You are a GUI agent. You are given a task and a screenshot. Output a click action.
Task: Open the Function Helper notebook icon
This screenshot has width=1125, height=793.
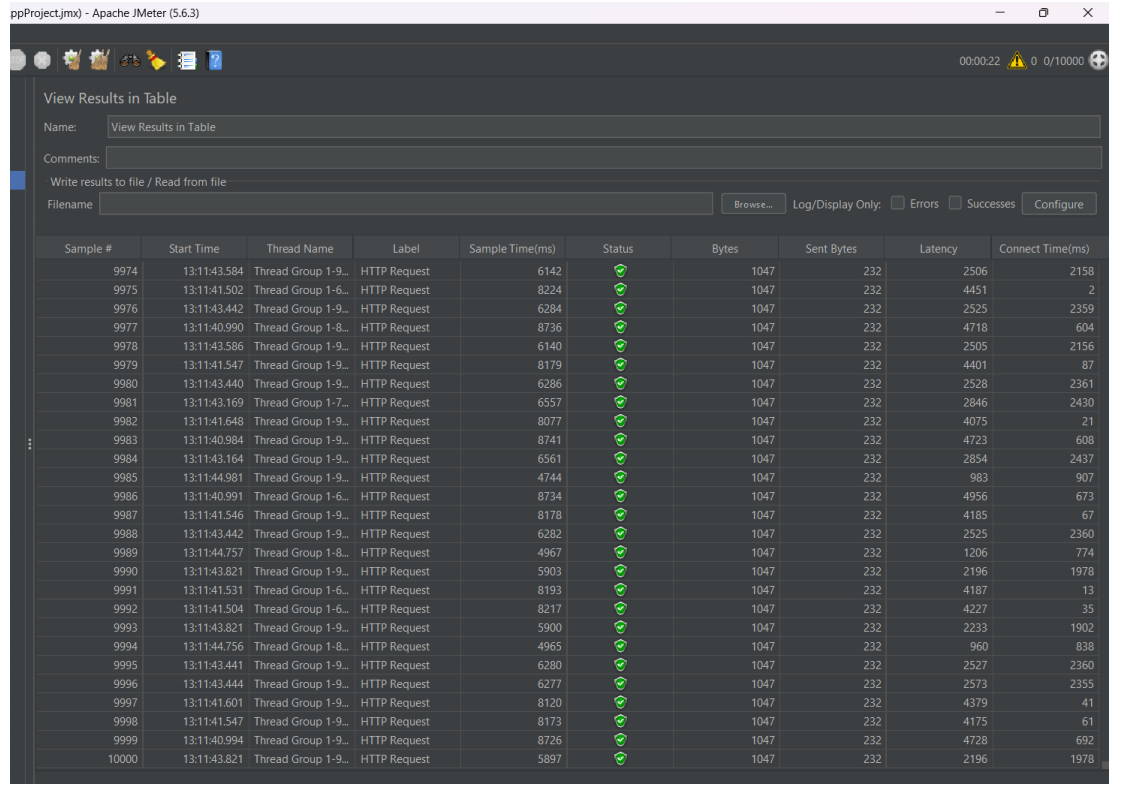[187, 60]
